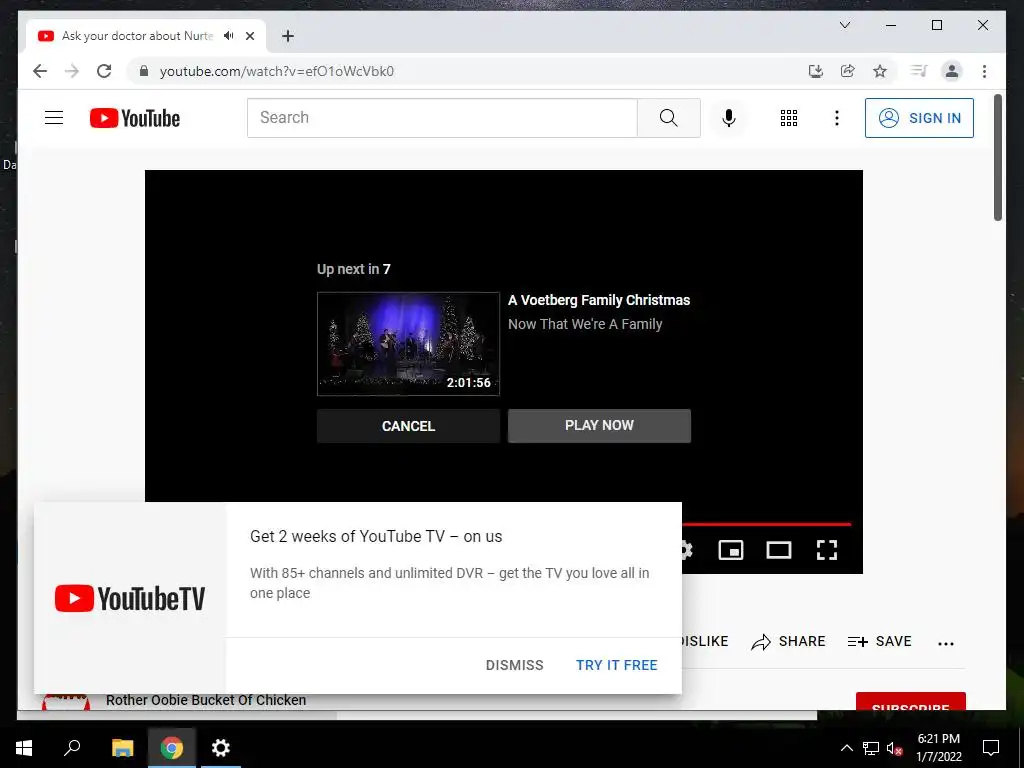Open Chrome media control icon
Image resolution: width=1024 pixels, height=768 pixels.
[x=919, y=71]
